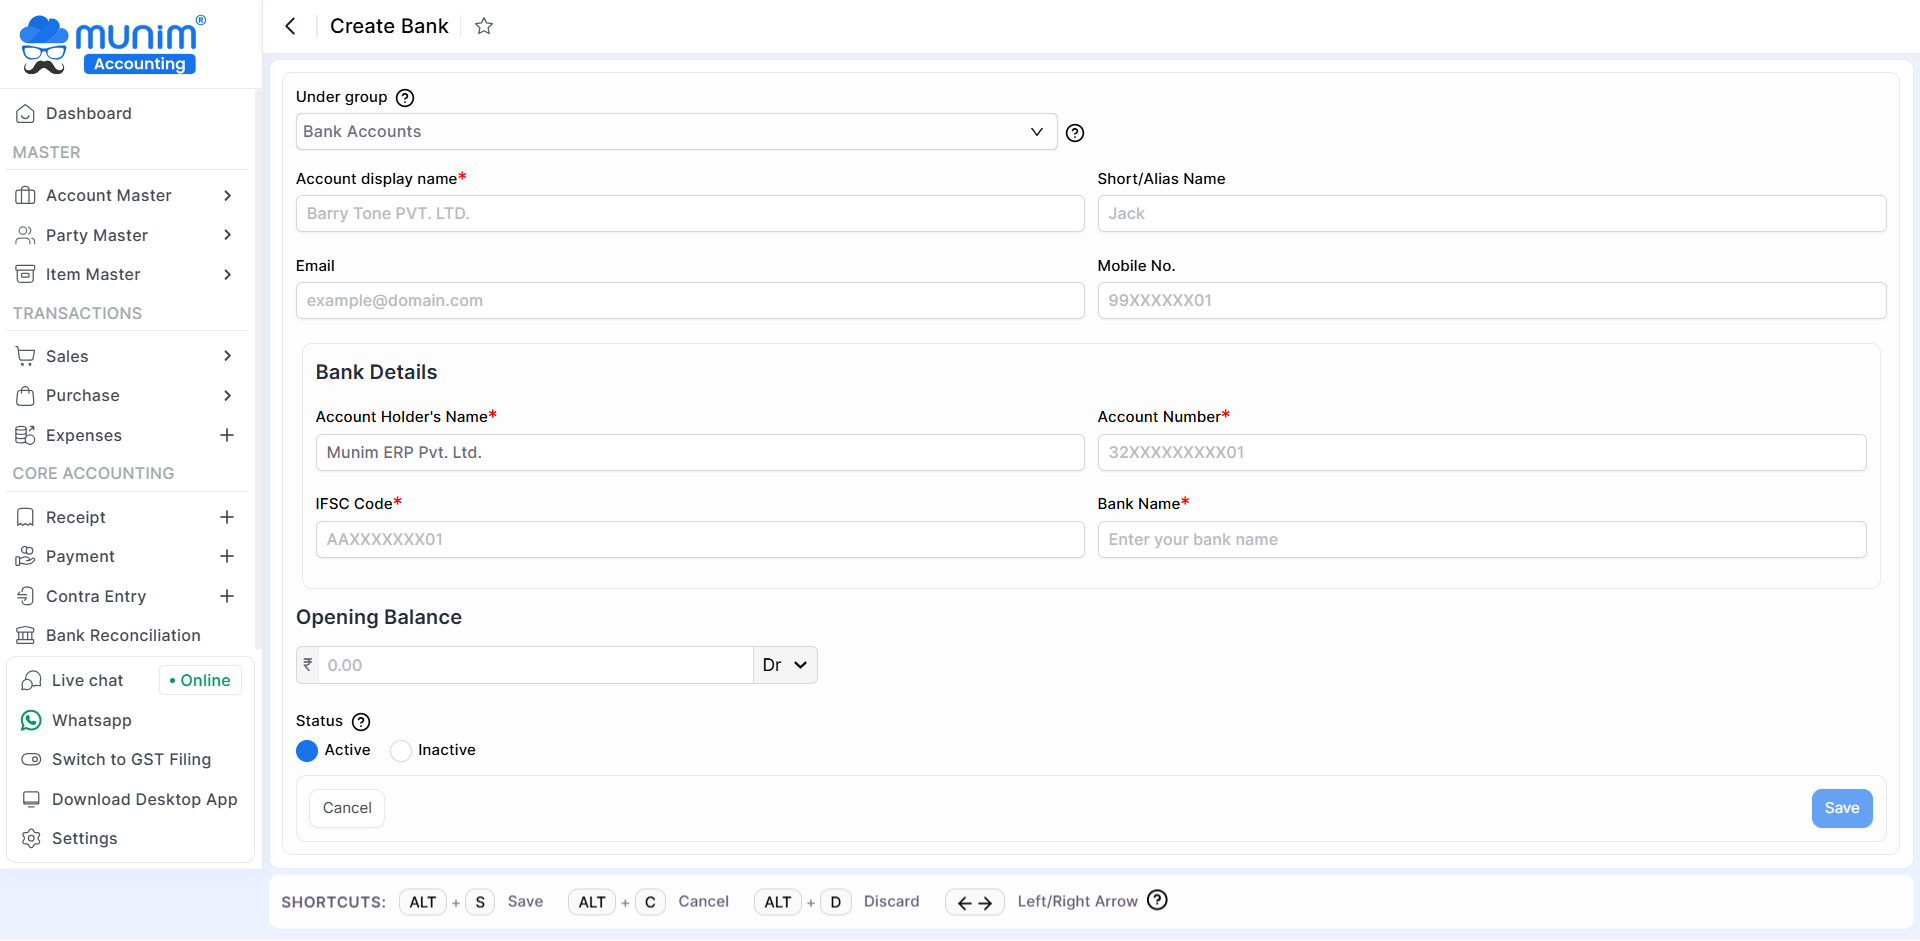This screenshot has height=941, width=1920.
Task: Click the Save button
Action: pyautogui.click(x=1841, y=808)
